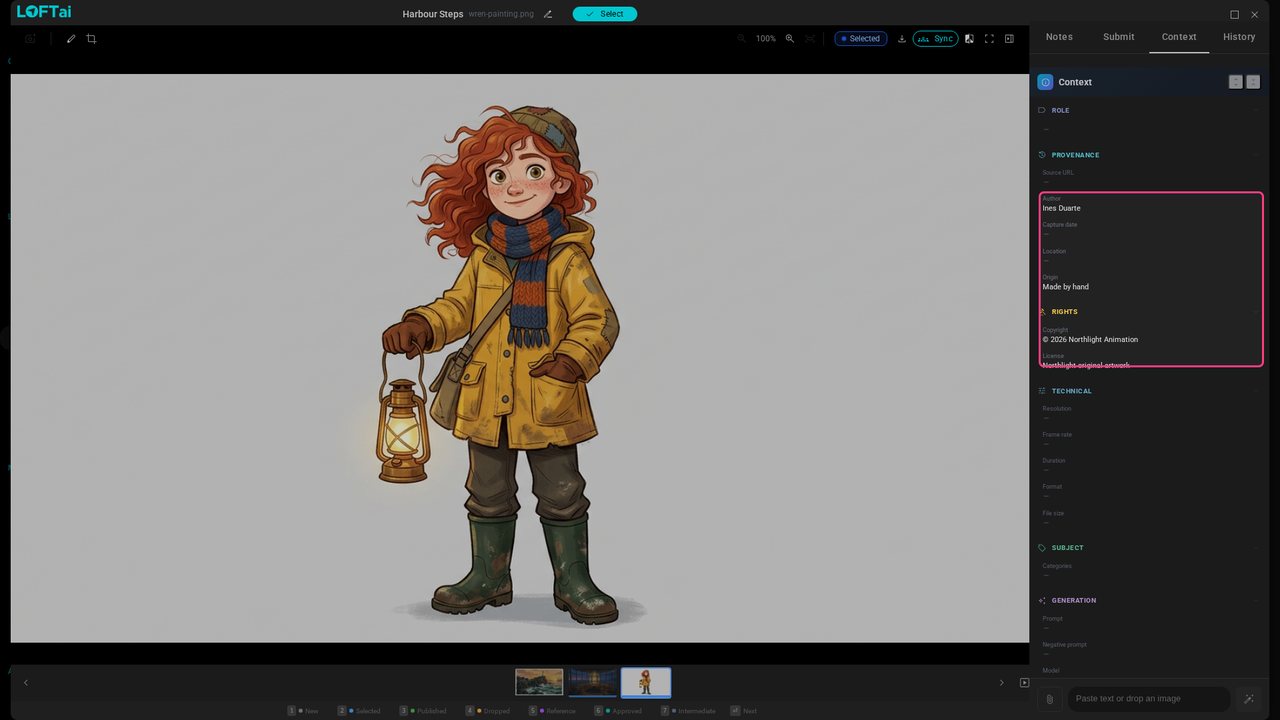The height and width of the screenshot is (720, 1280).
Task: Click the zoom out magnifier icon
Action: [x=741, y=39]
